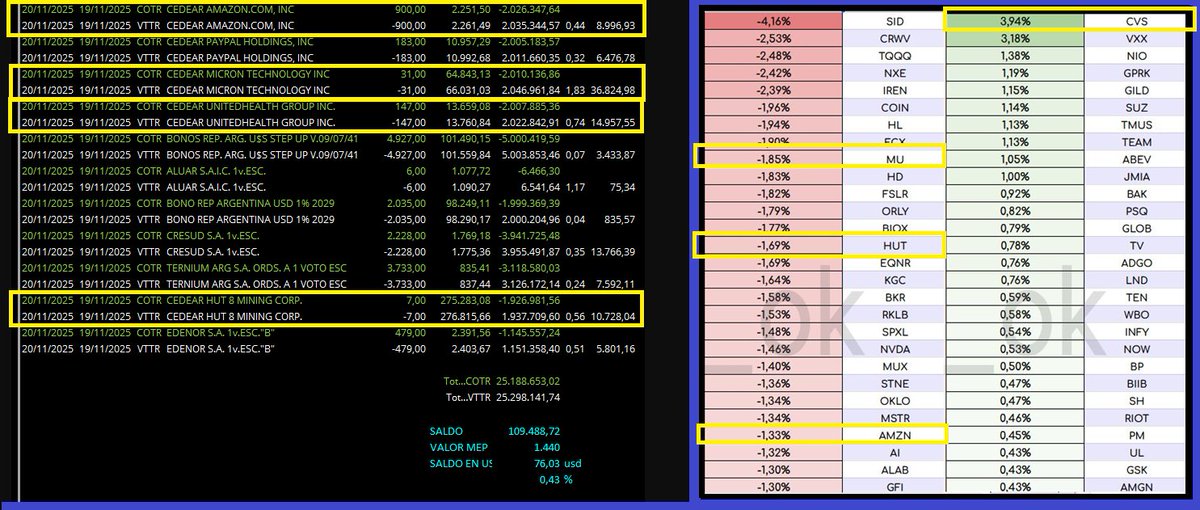Screen dimensions: 1200x510
Task: Select the -1,33% value beside AMZN
Action: point(773,435)
